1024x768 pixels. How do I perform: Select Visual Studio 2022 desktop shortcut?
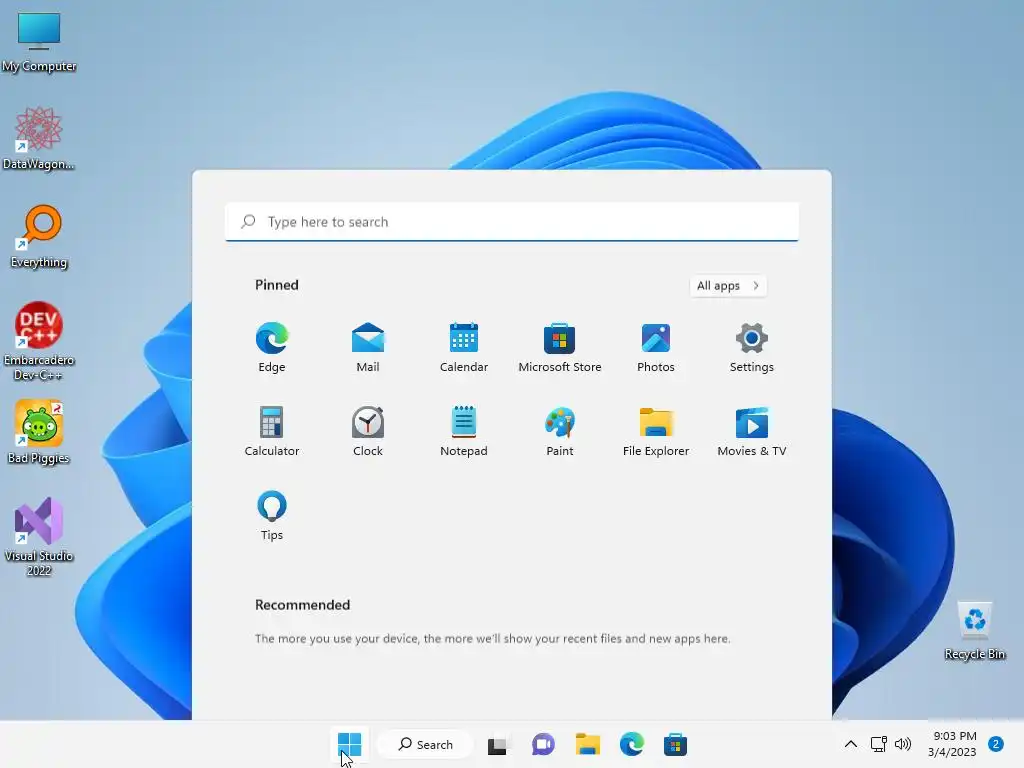[x=39, y=537]
